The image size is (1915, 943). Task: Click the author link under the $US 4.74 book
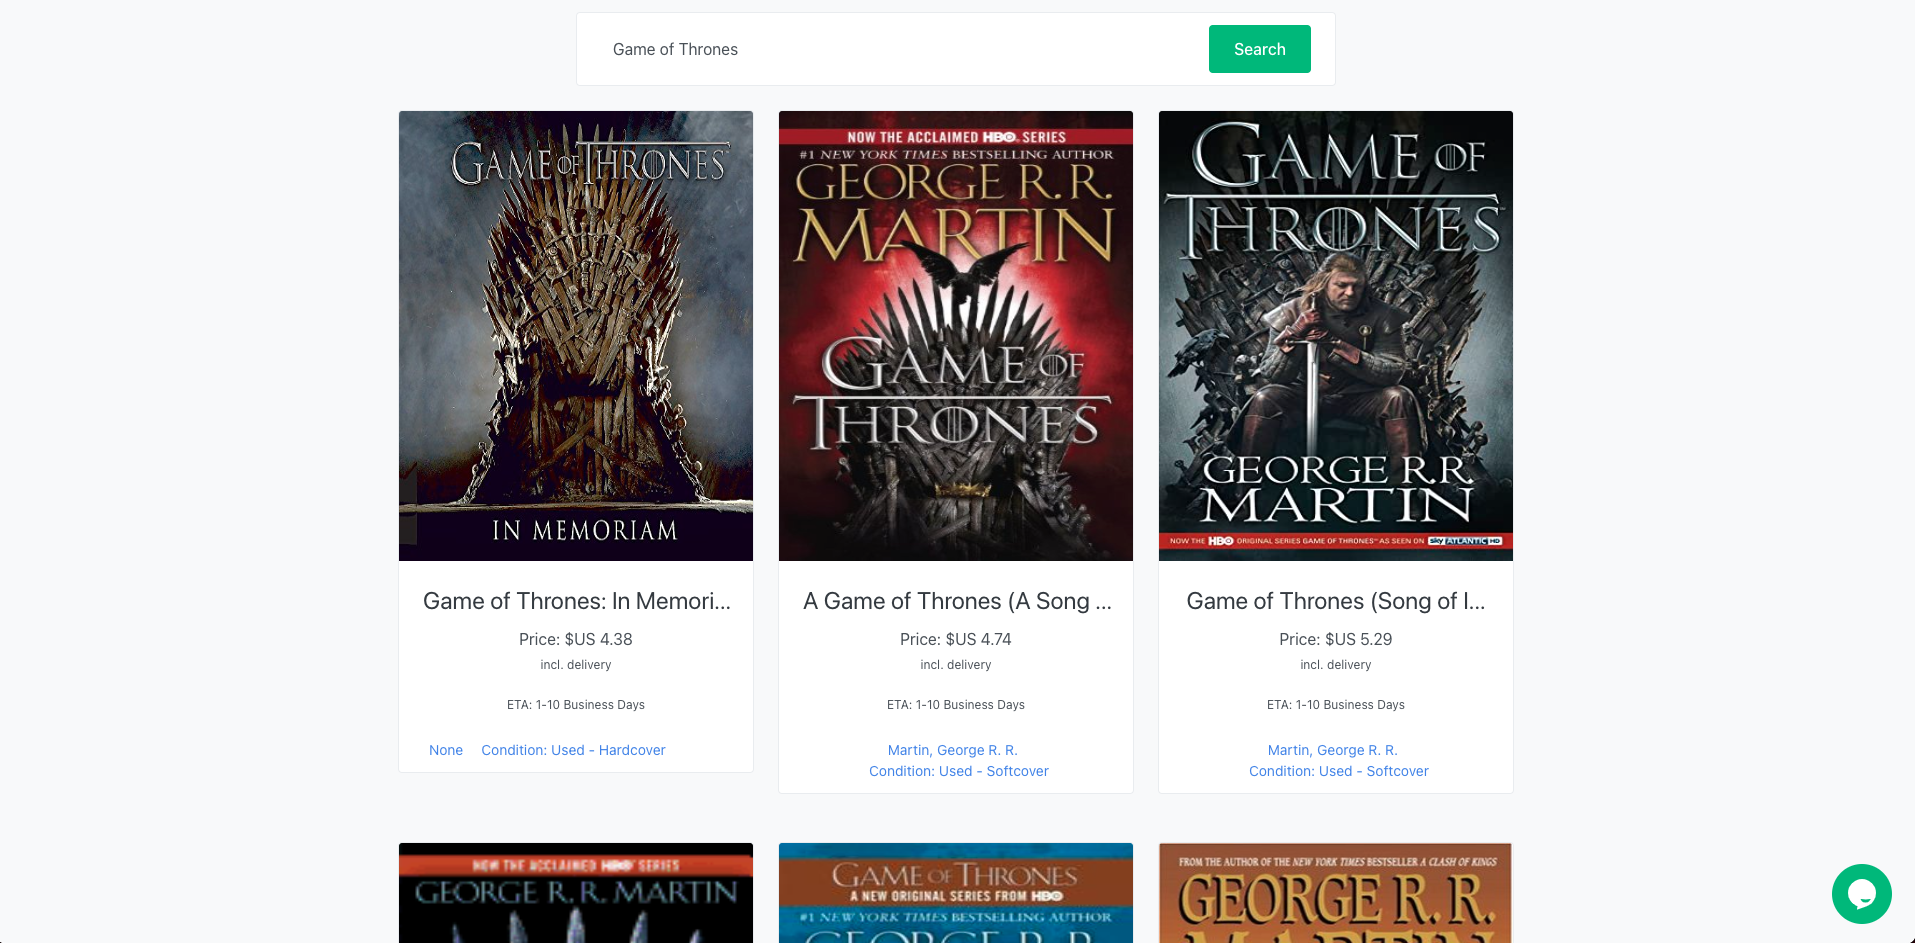[953, 750]
